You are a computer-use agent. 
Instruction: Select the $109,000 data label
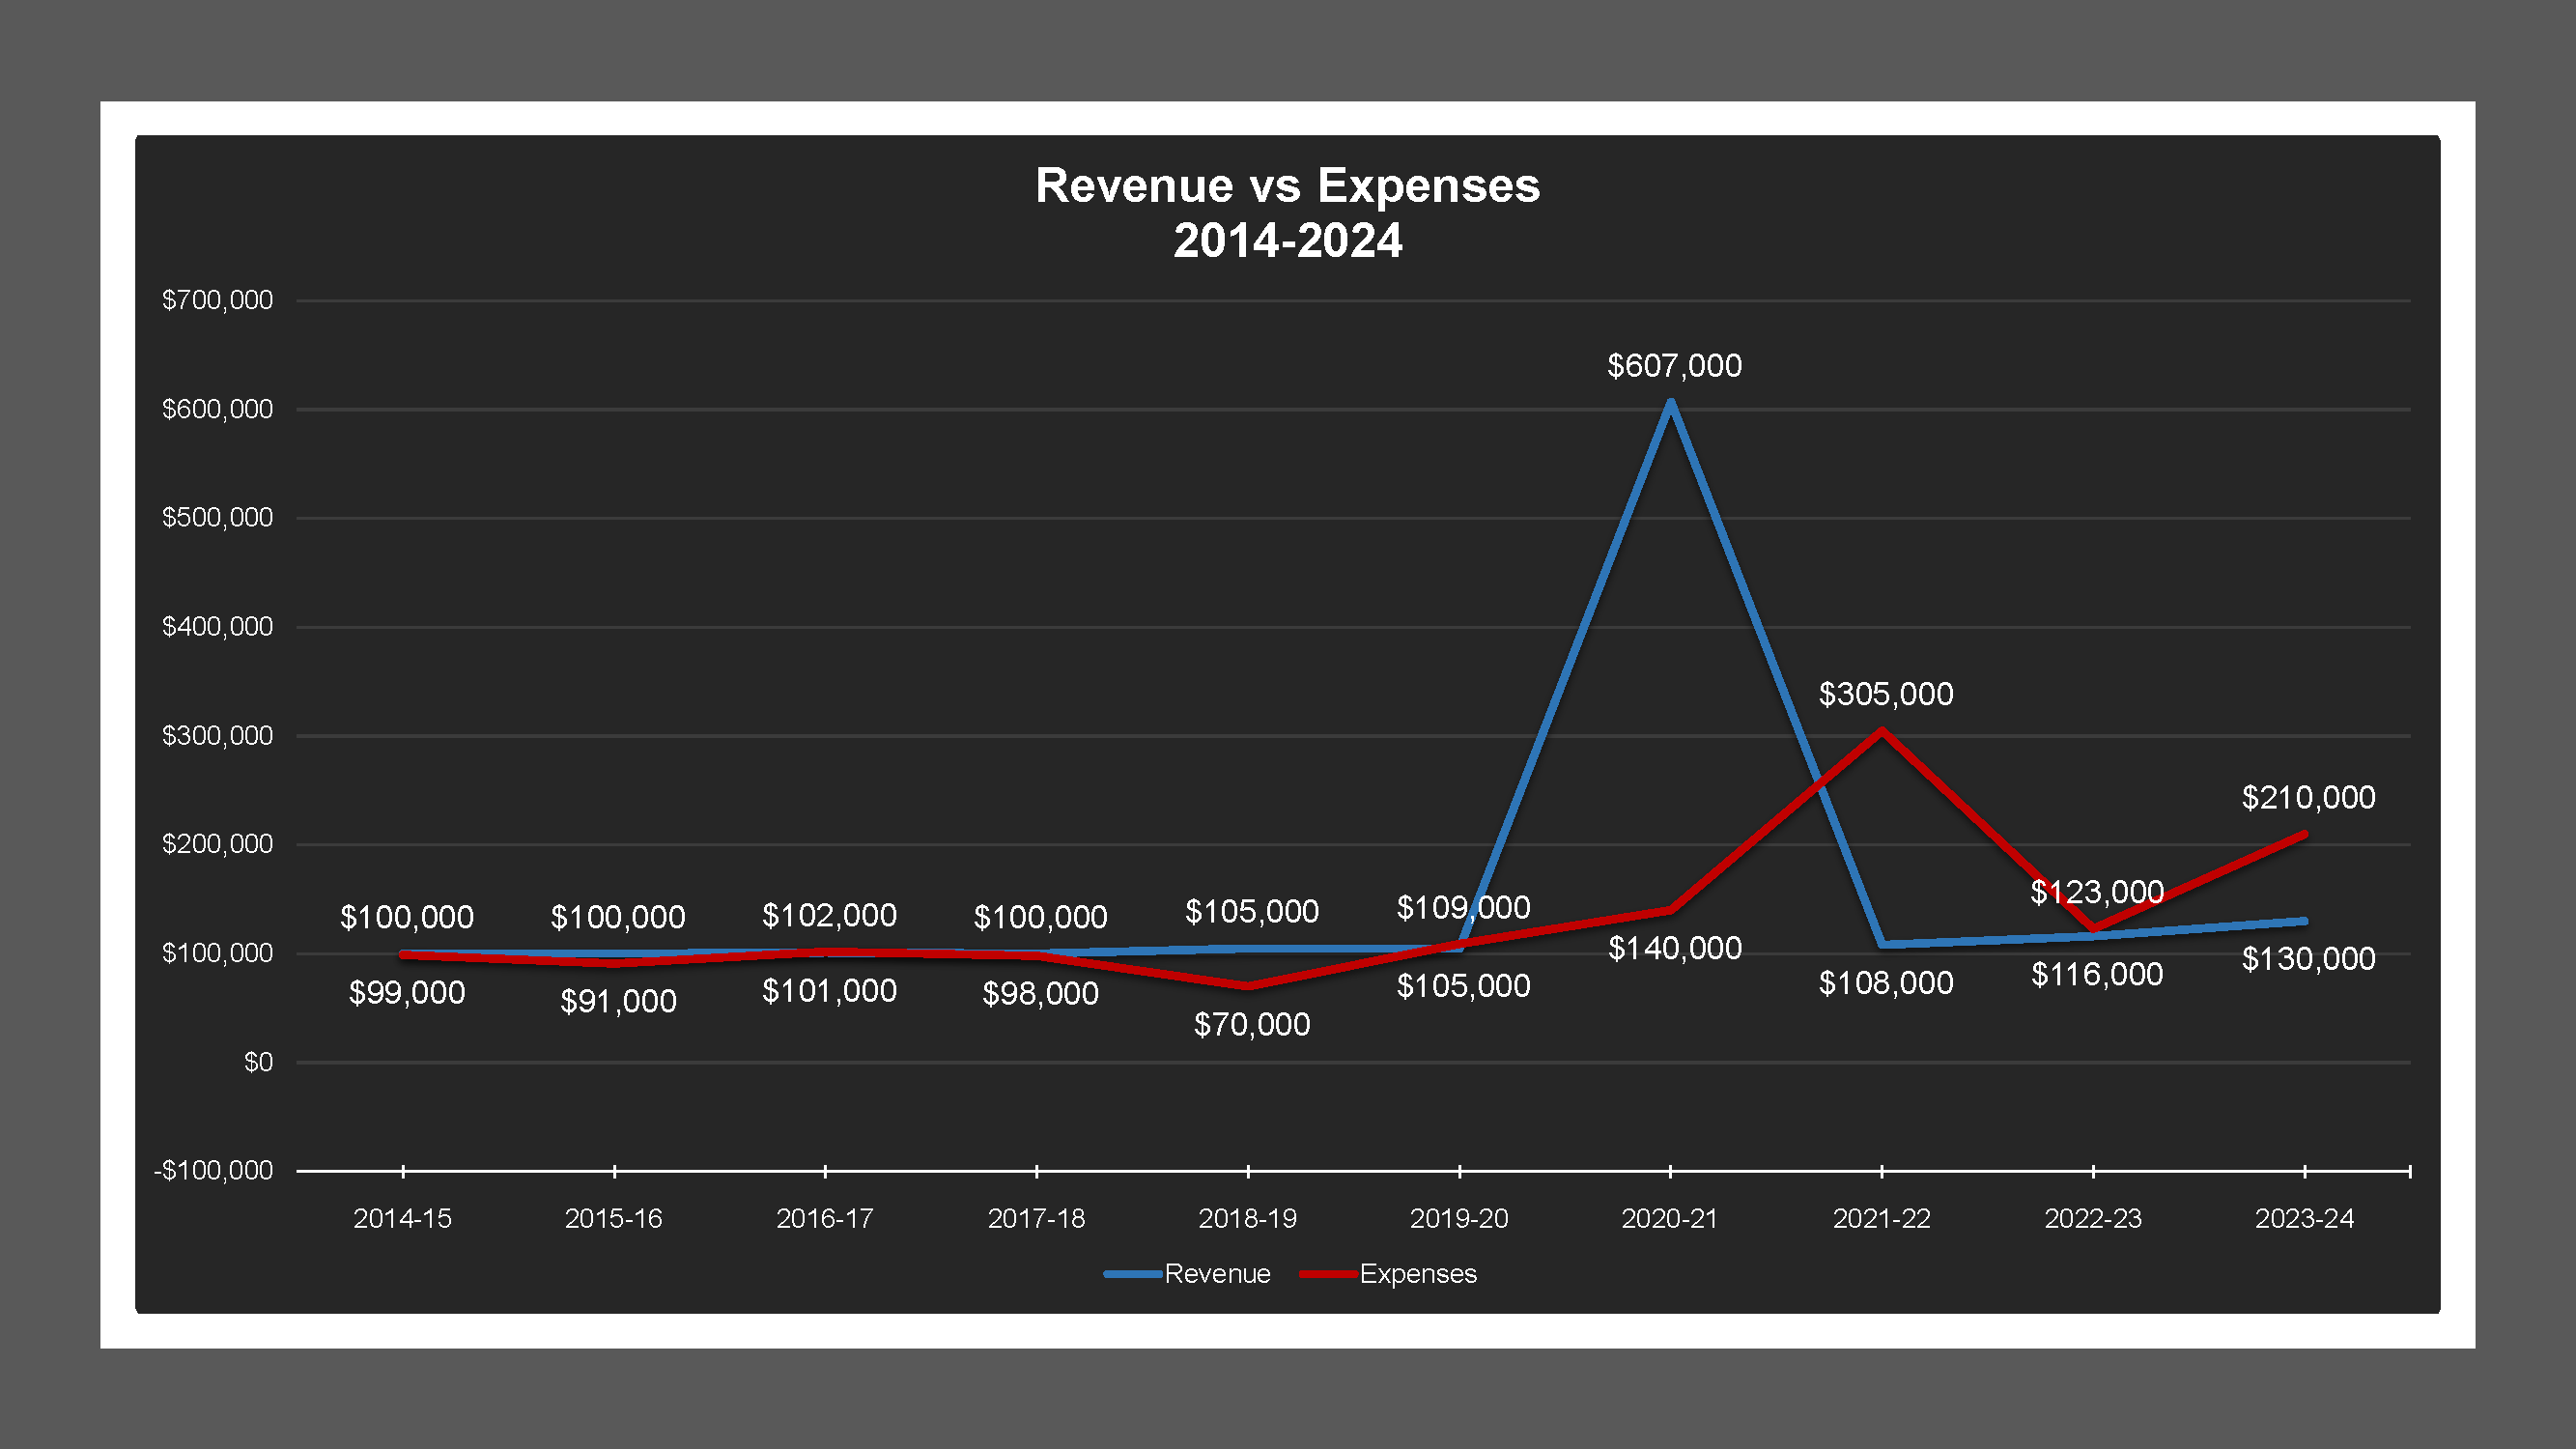tap(1463, 907)
